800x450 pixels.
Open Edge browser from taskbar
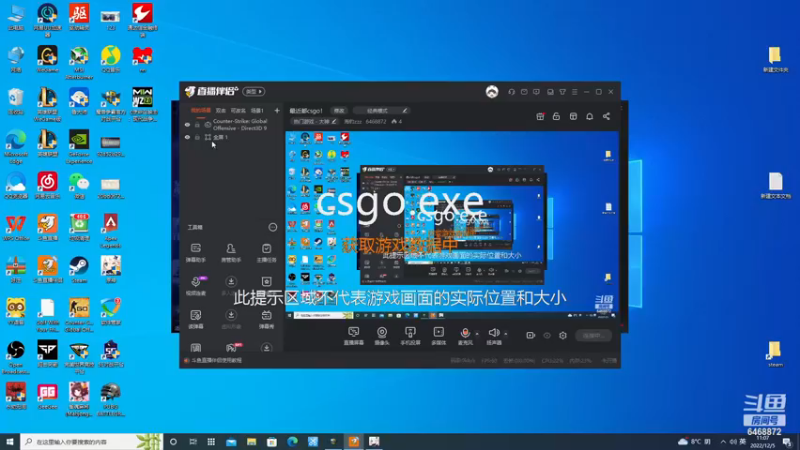tap(292, 441)
